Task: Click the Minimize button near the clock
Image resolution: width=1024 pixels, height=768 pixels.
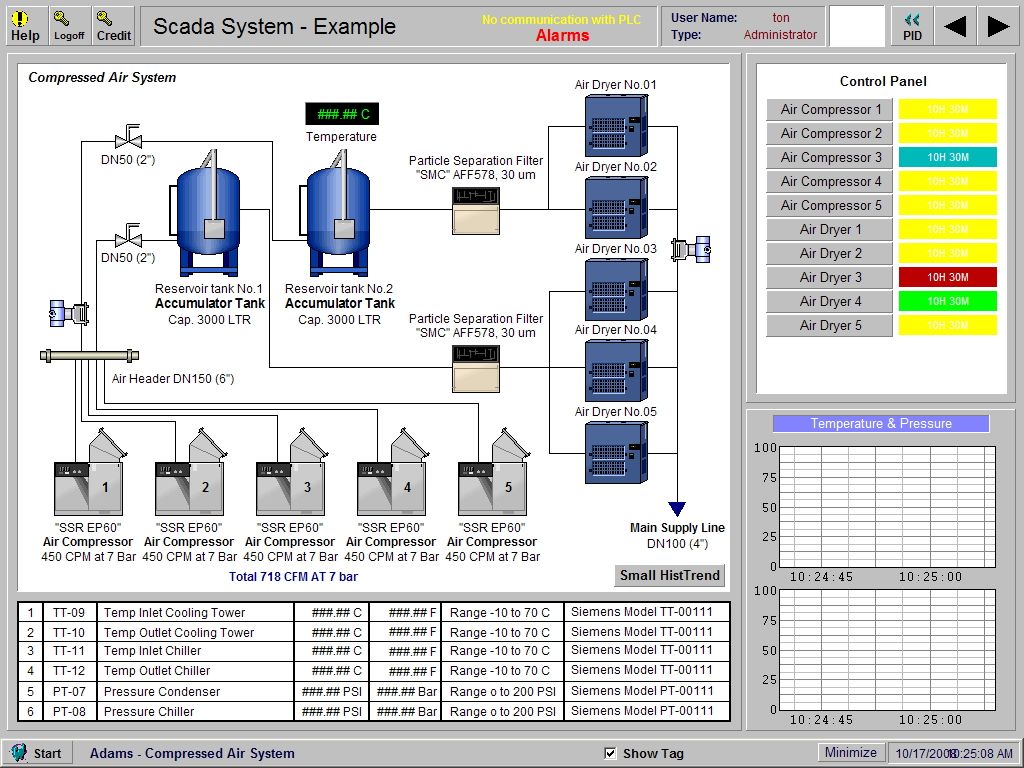Action: pos(851,752)
